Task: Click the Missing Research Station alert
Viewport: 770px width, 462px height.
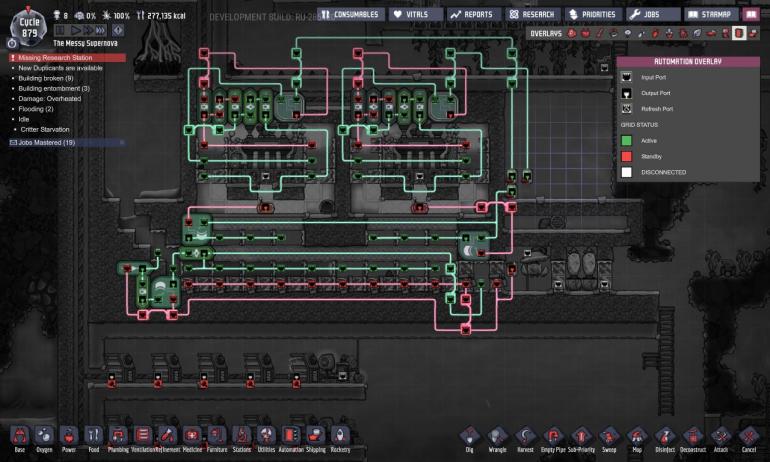Action: pos(67,58)
